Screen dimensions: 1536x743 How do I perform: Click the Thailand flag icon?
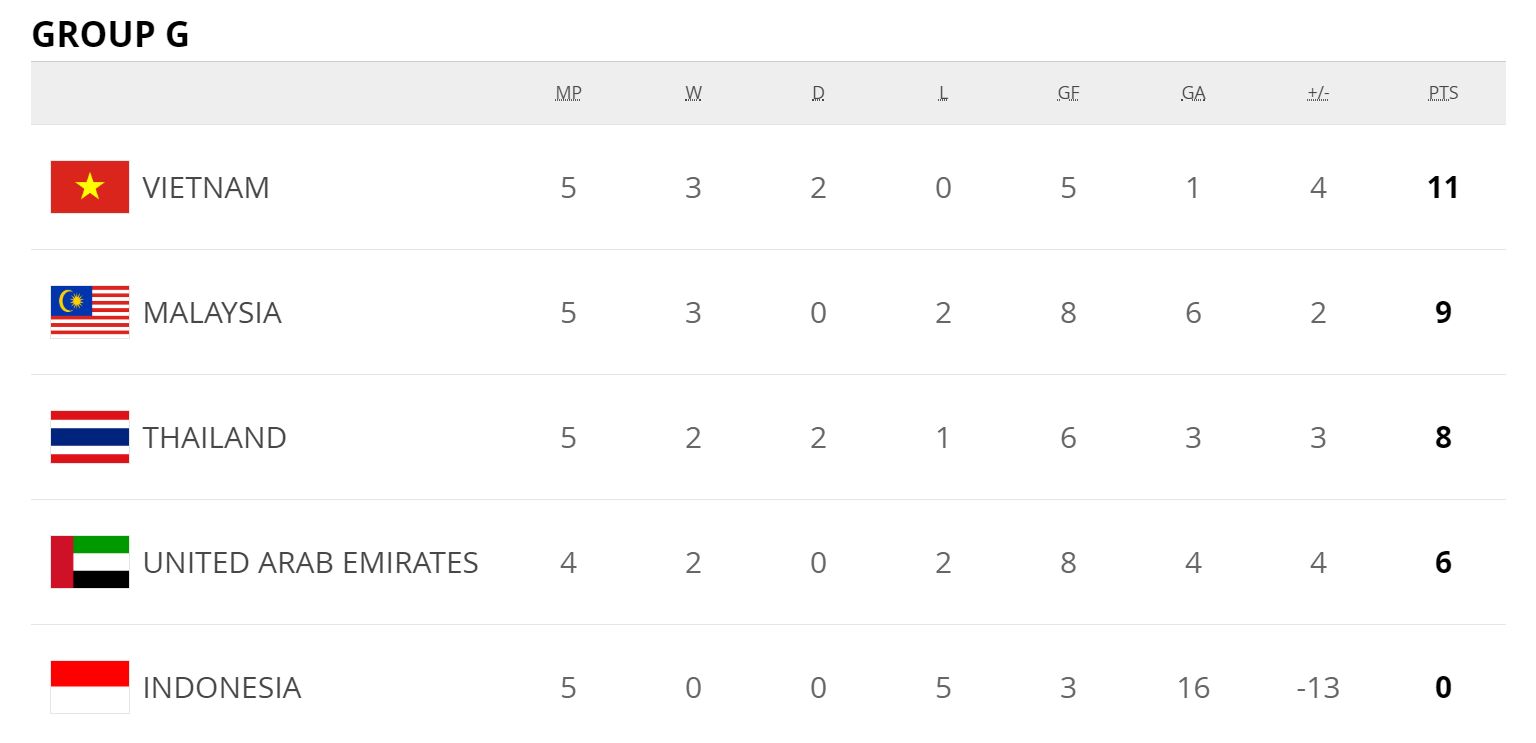(x=90, y=437)
